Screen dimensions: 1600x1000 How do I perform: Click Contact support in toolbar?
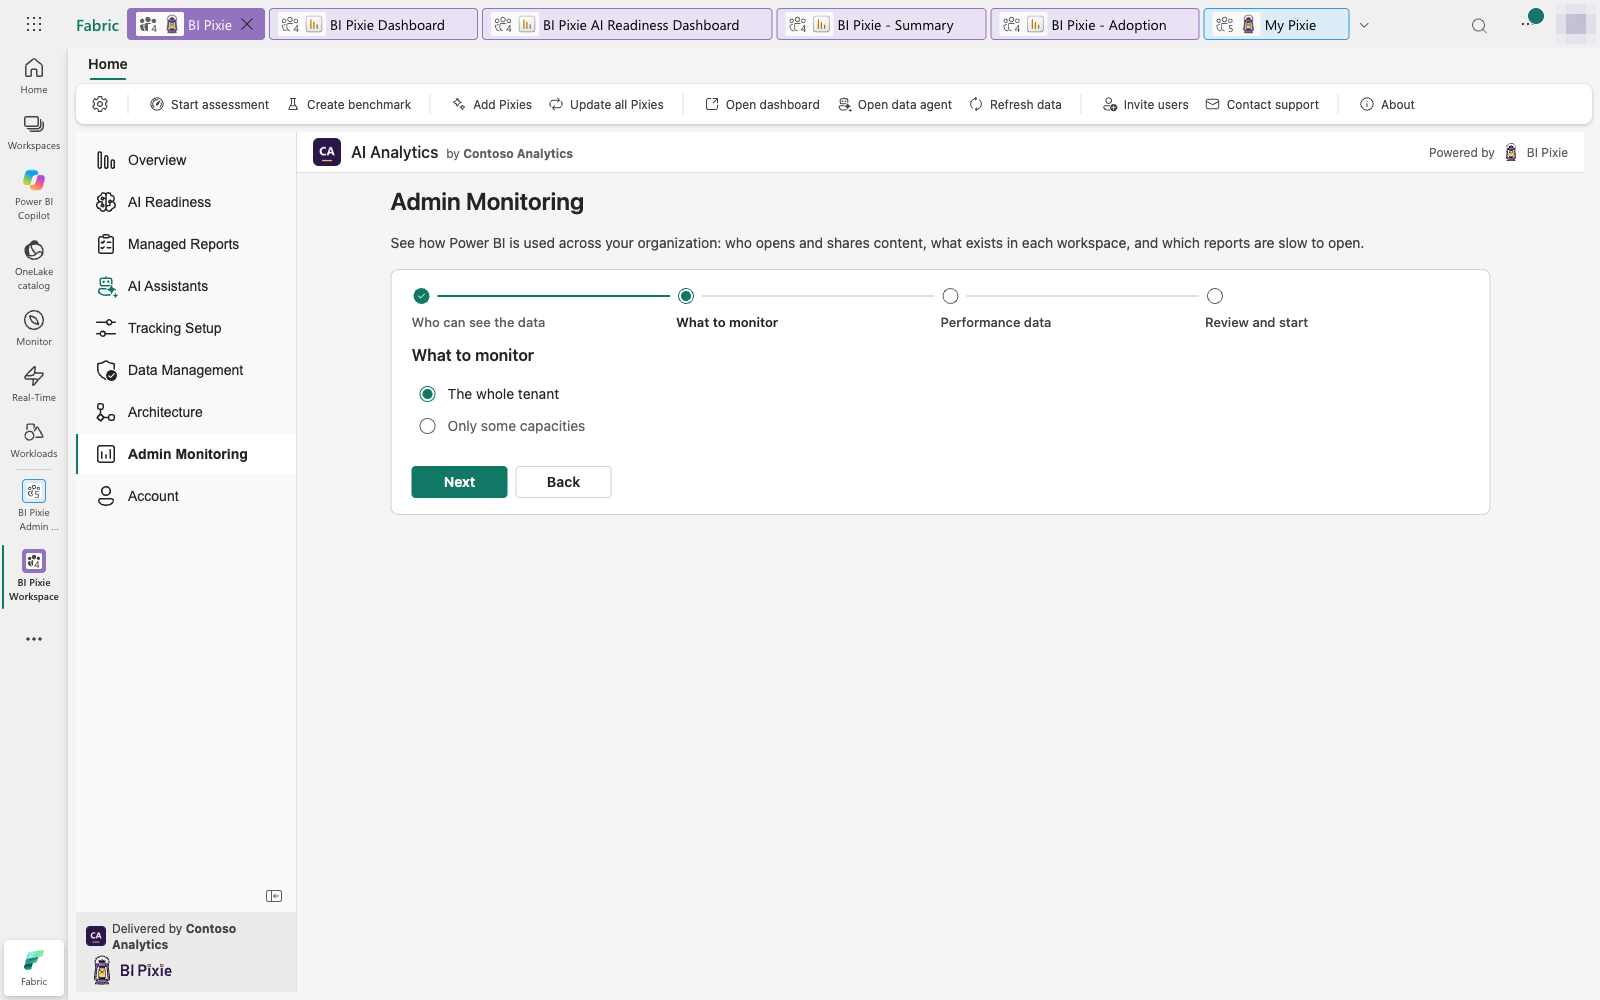pyautogui.click(x=1262, y=104)
